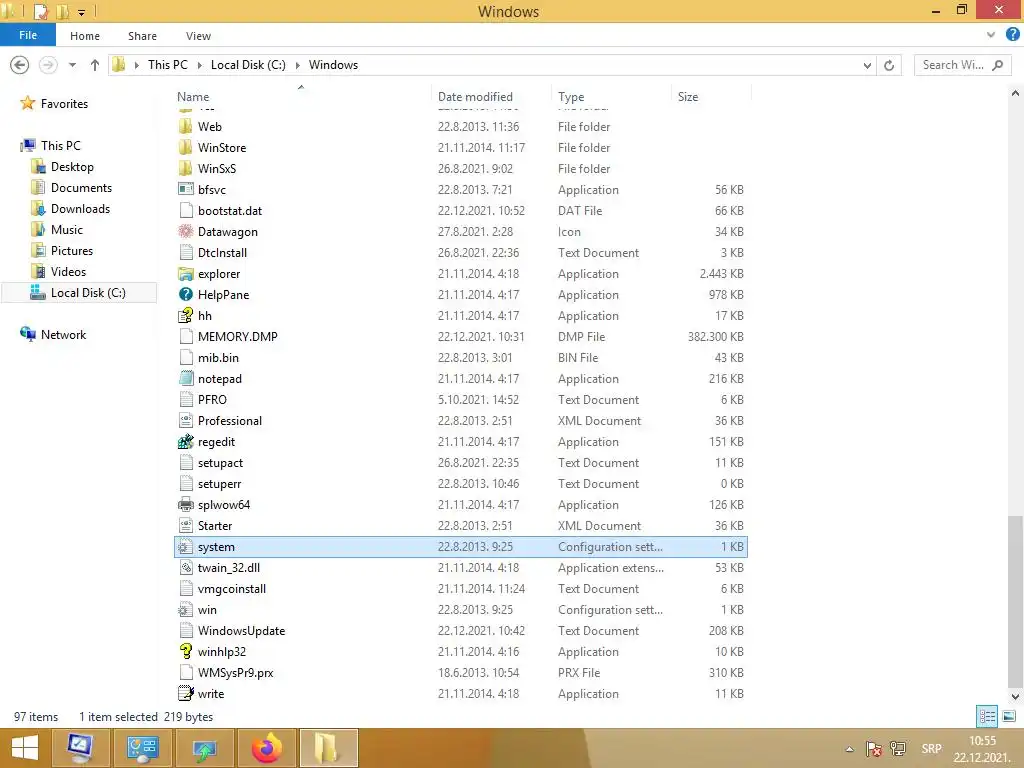
Task: Open the Home ribbon tab
Action: click(x=85, y=36)
